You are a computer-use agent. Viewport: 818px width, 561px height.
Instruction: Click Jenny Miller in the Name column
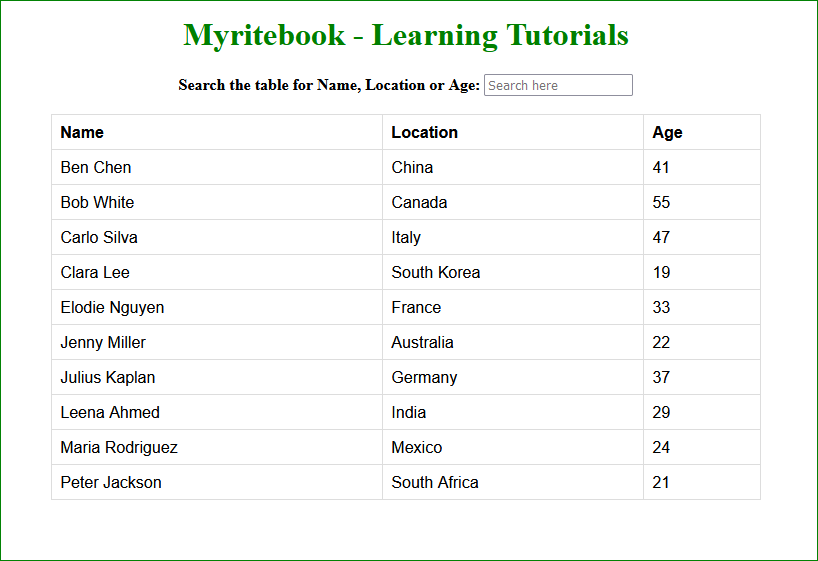(103, 342)
